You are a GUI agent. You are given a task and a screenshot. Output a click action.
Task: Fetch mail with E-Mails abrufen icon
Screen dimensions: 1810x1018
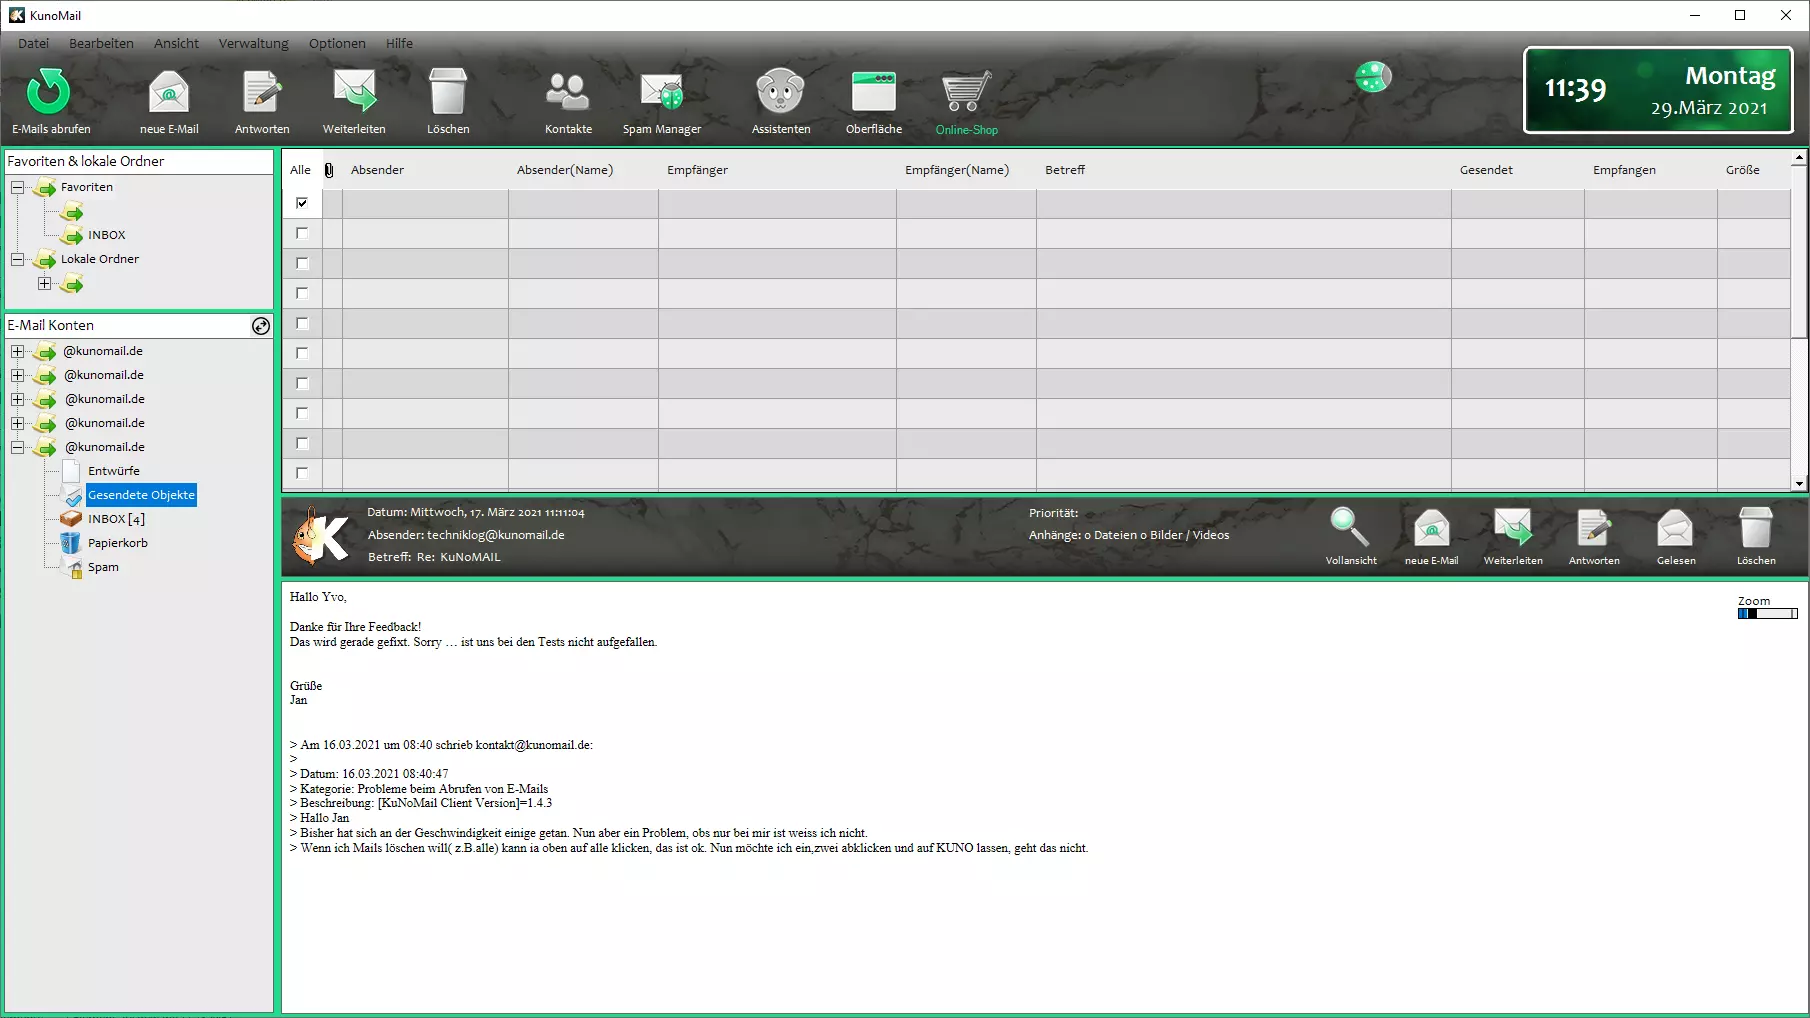[49, 92]
